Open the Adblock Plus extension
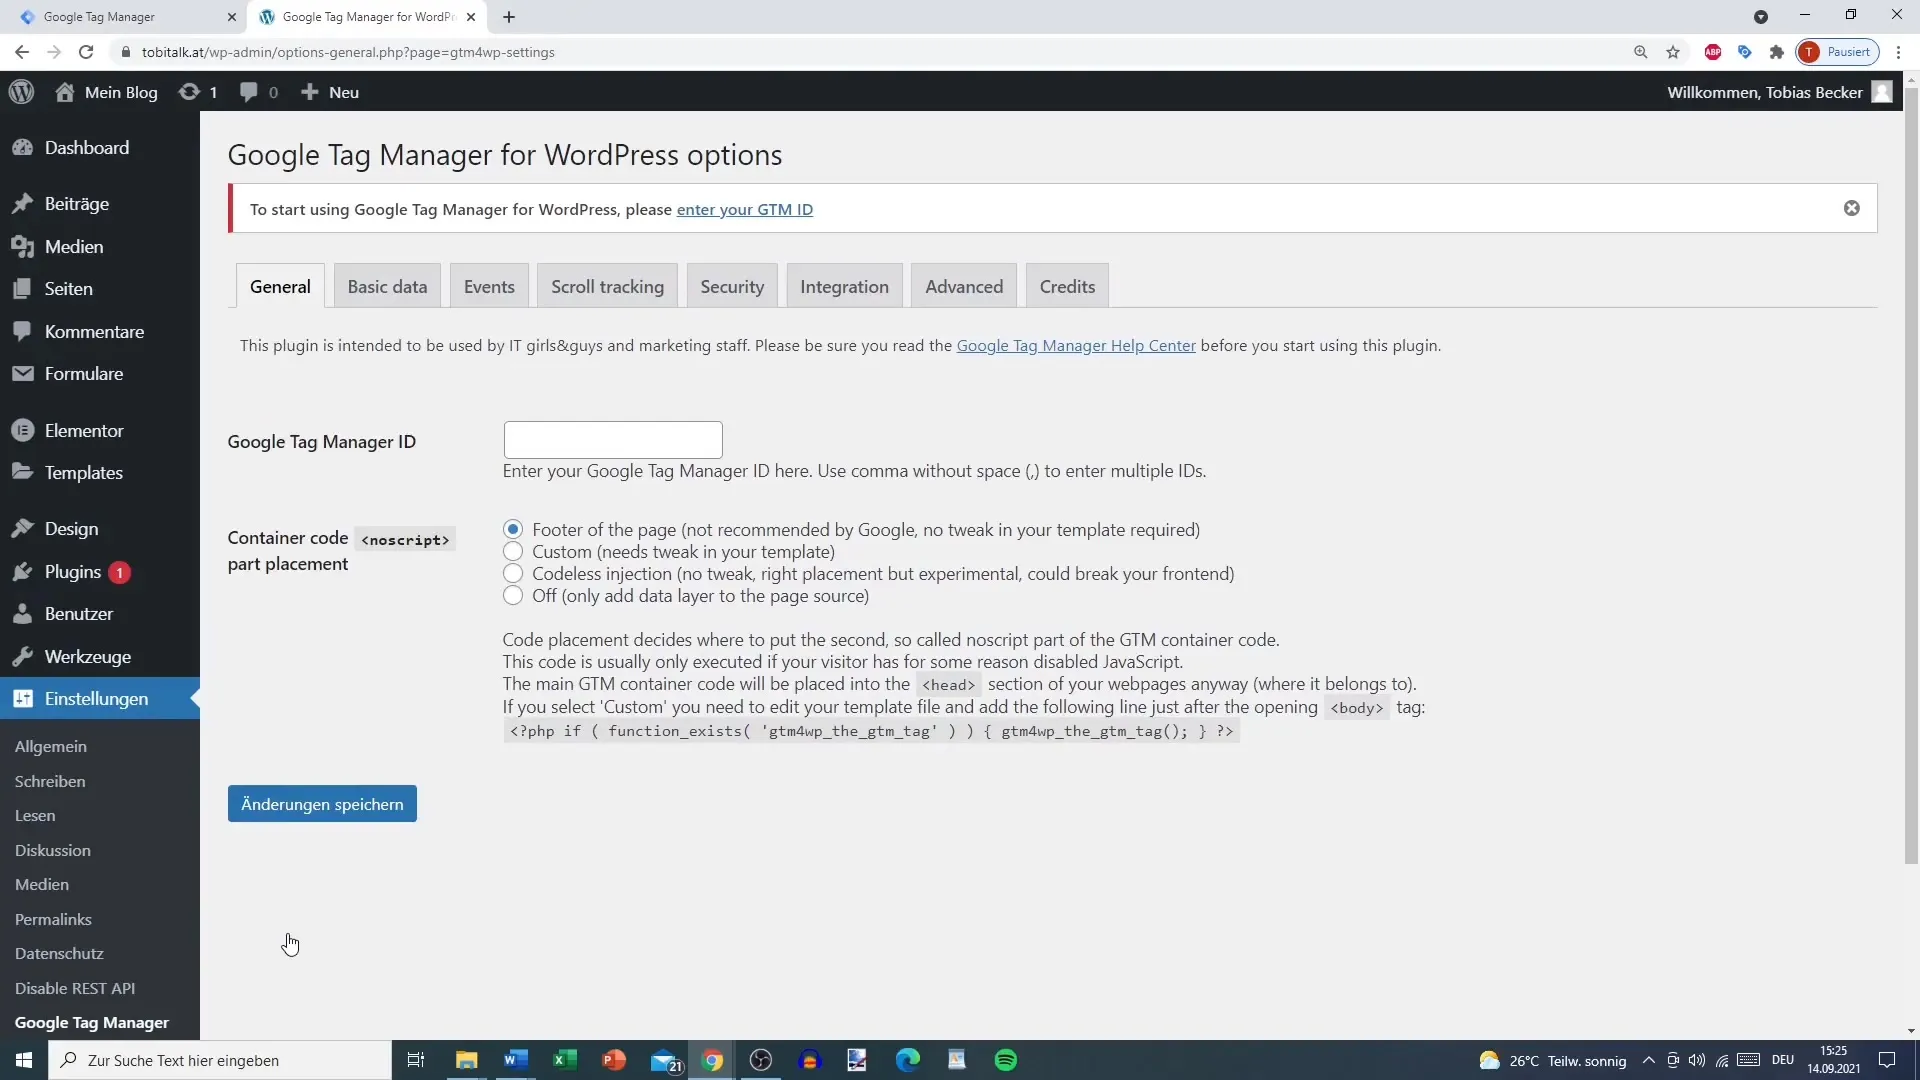Image resolution: width=1920 pixels, height=1080 pixels. tap(1713, 52)
